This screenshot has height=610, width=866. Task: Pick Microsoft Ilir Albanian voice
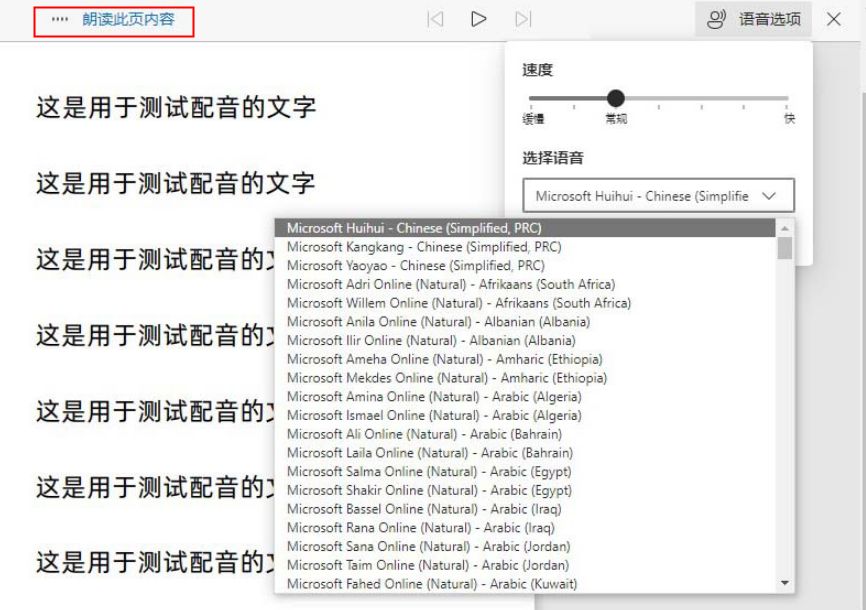525,340
